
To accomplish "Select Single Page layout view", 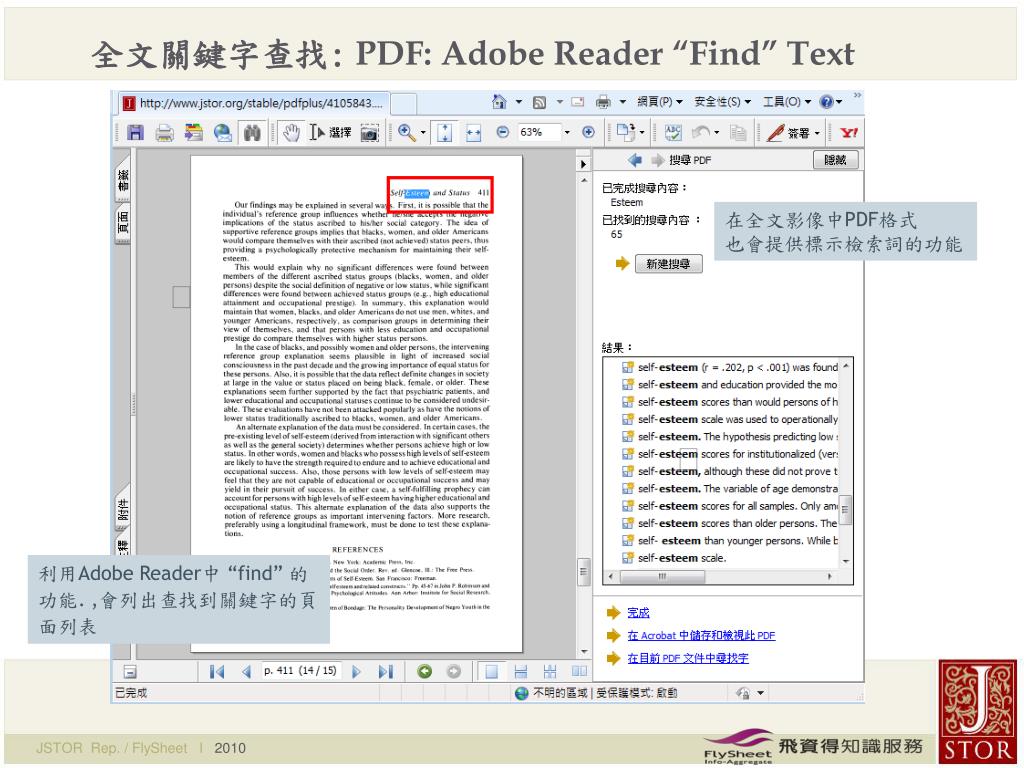I will tap(491, 671).
